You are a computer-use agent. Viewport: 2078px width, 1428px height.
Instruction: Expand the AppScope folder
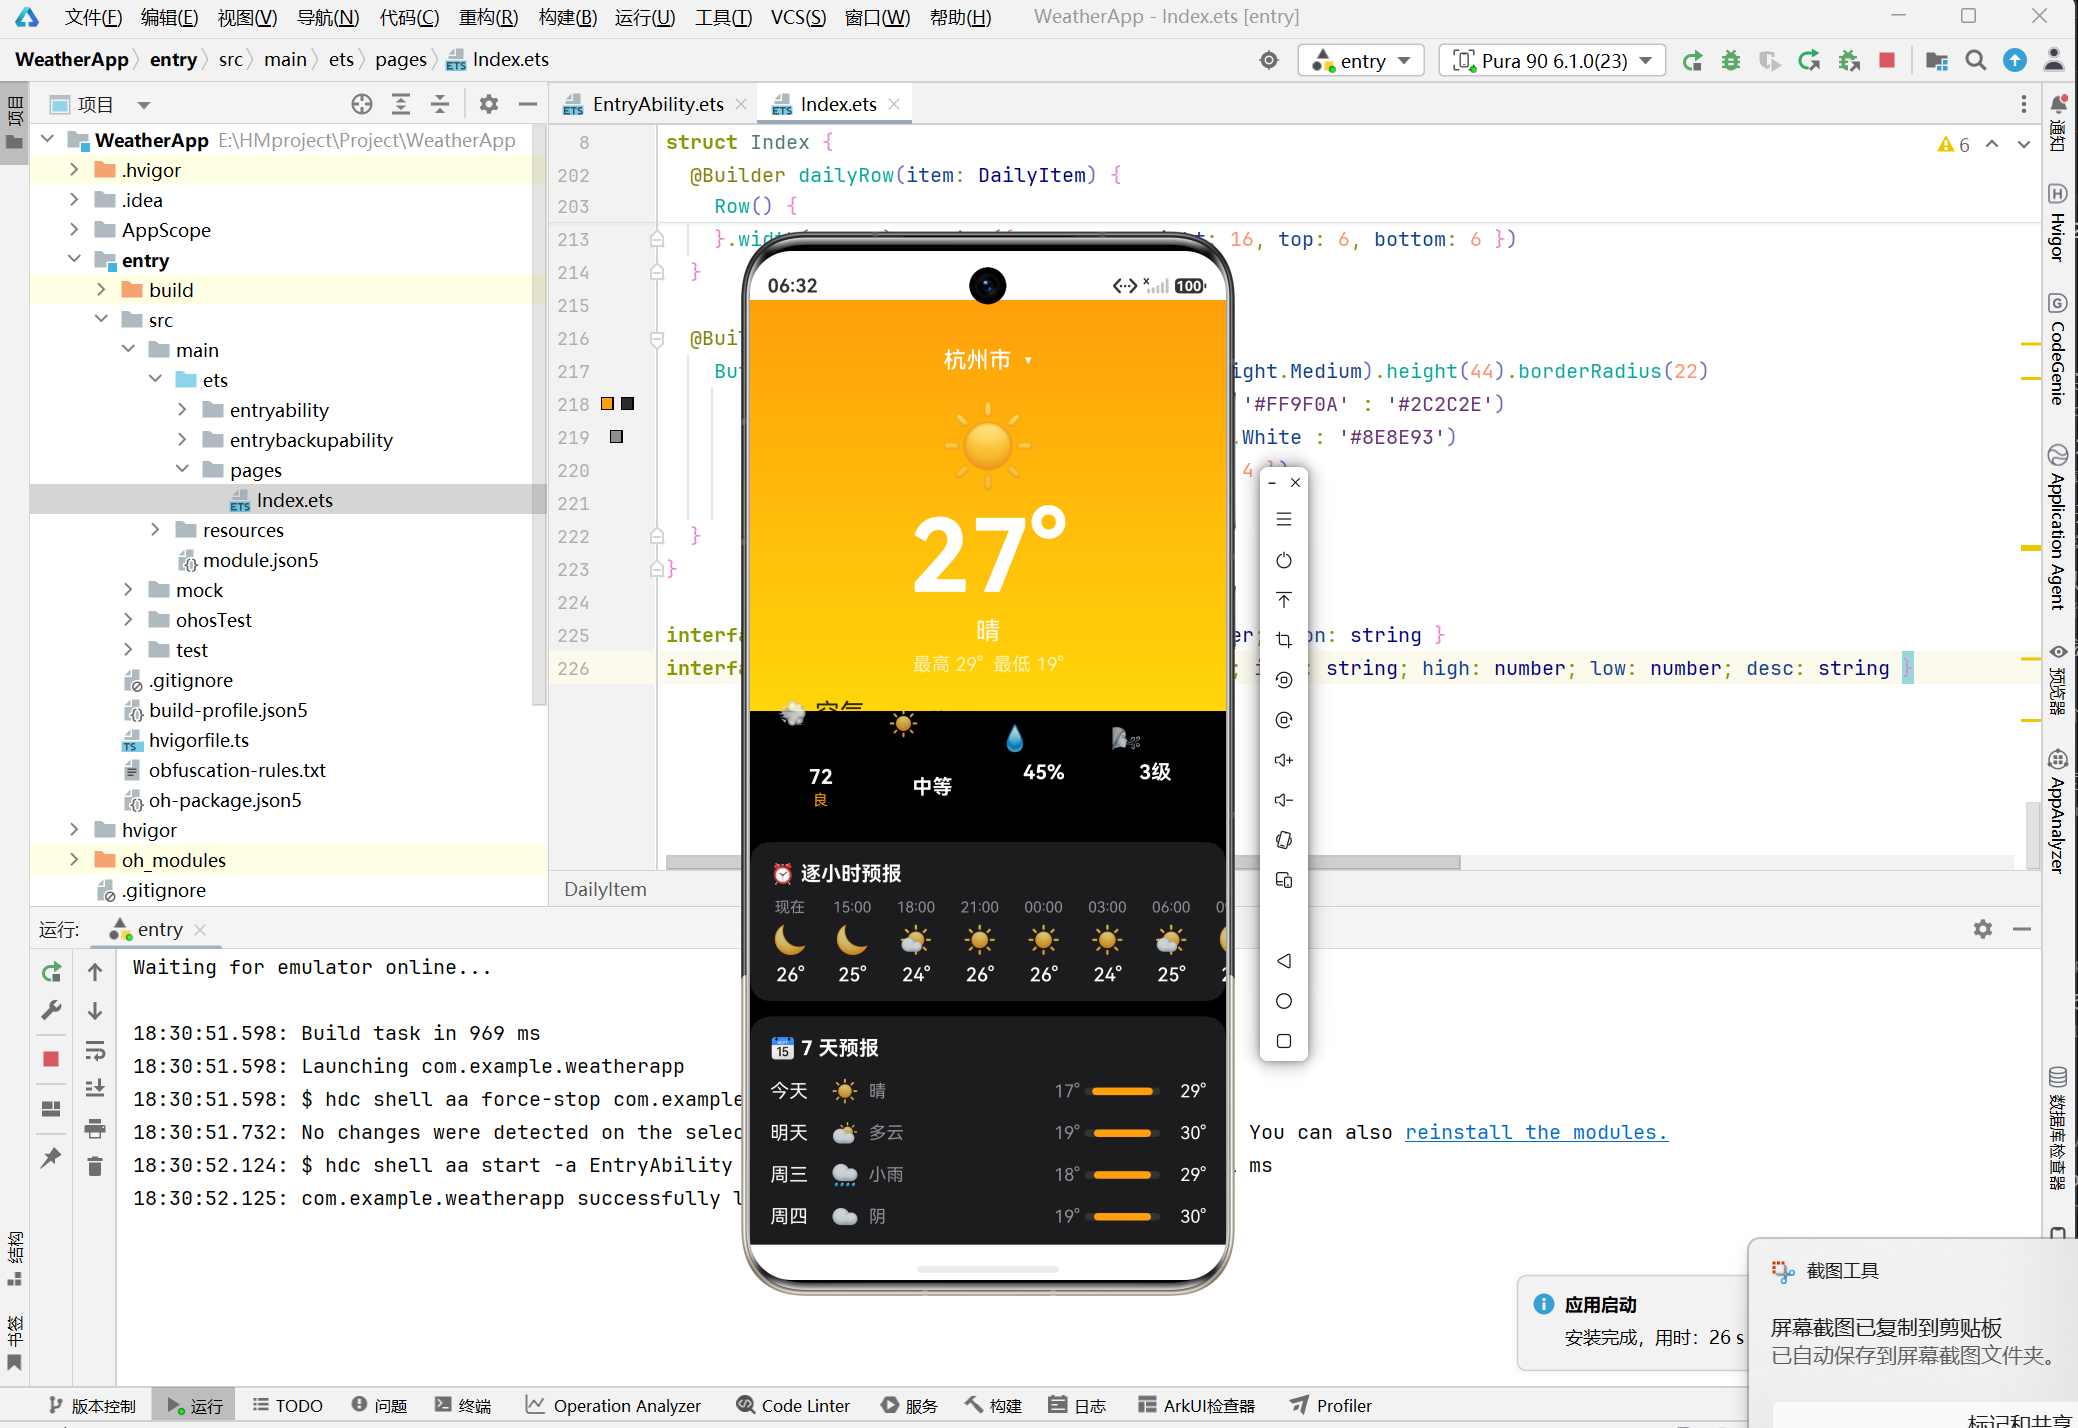point(74,230)
